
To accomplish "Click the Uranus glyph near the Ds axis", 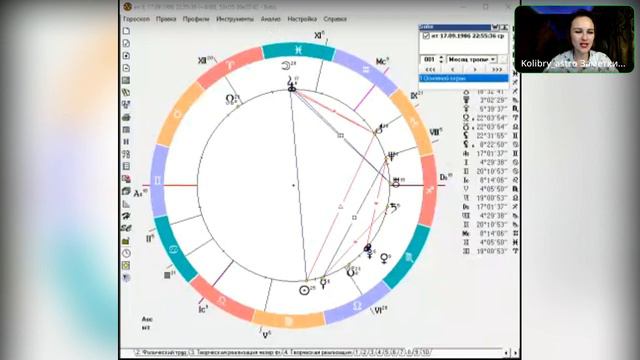I will click(396, 183).
